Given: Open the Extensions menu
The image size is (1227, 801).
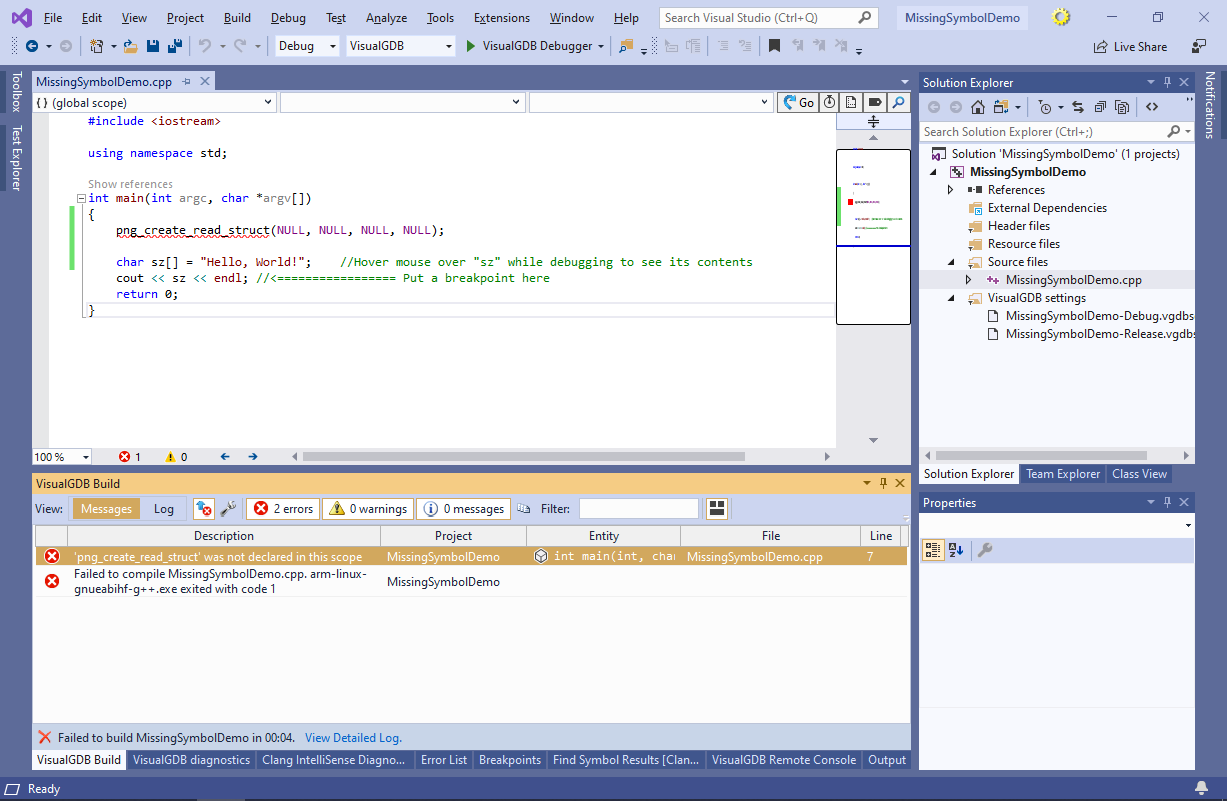Looking at the screenshot, I should [x=502, y=18].
